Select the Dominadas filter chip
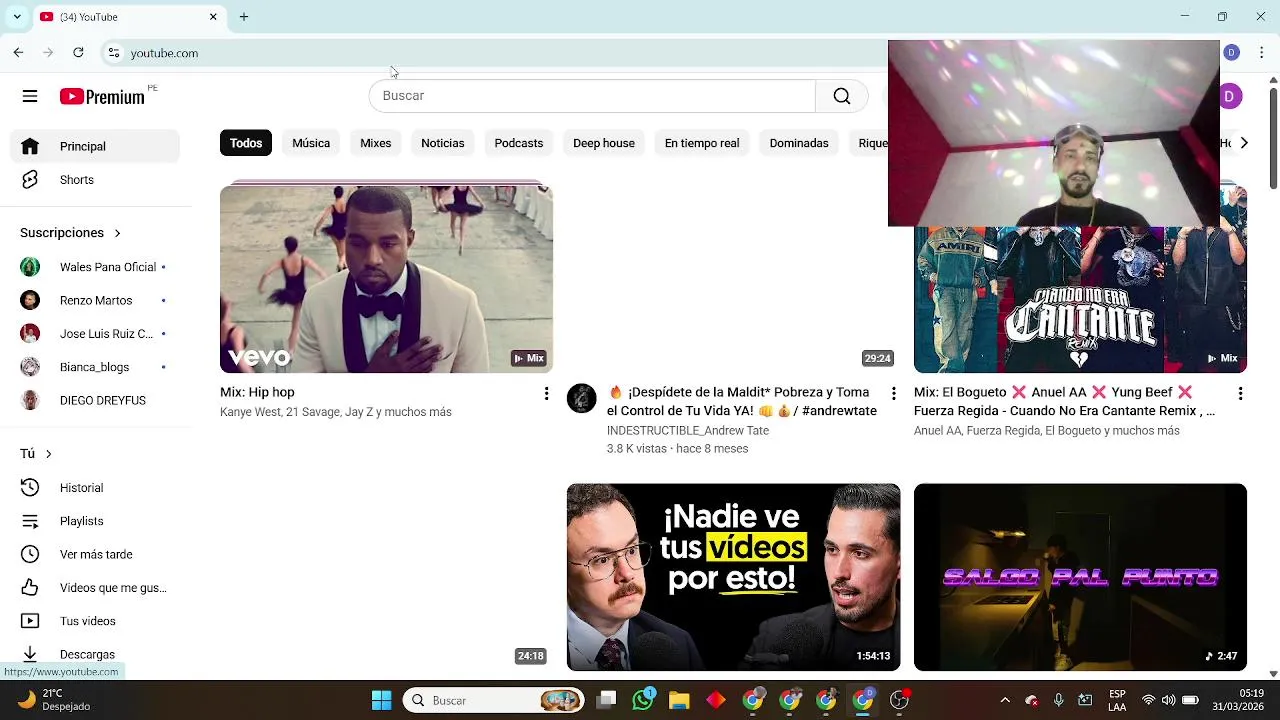The image size is (1280, 720). point(799,143)
